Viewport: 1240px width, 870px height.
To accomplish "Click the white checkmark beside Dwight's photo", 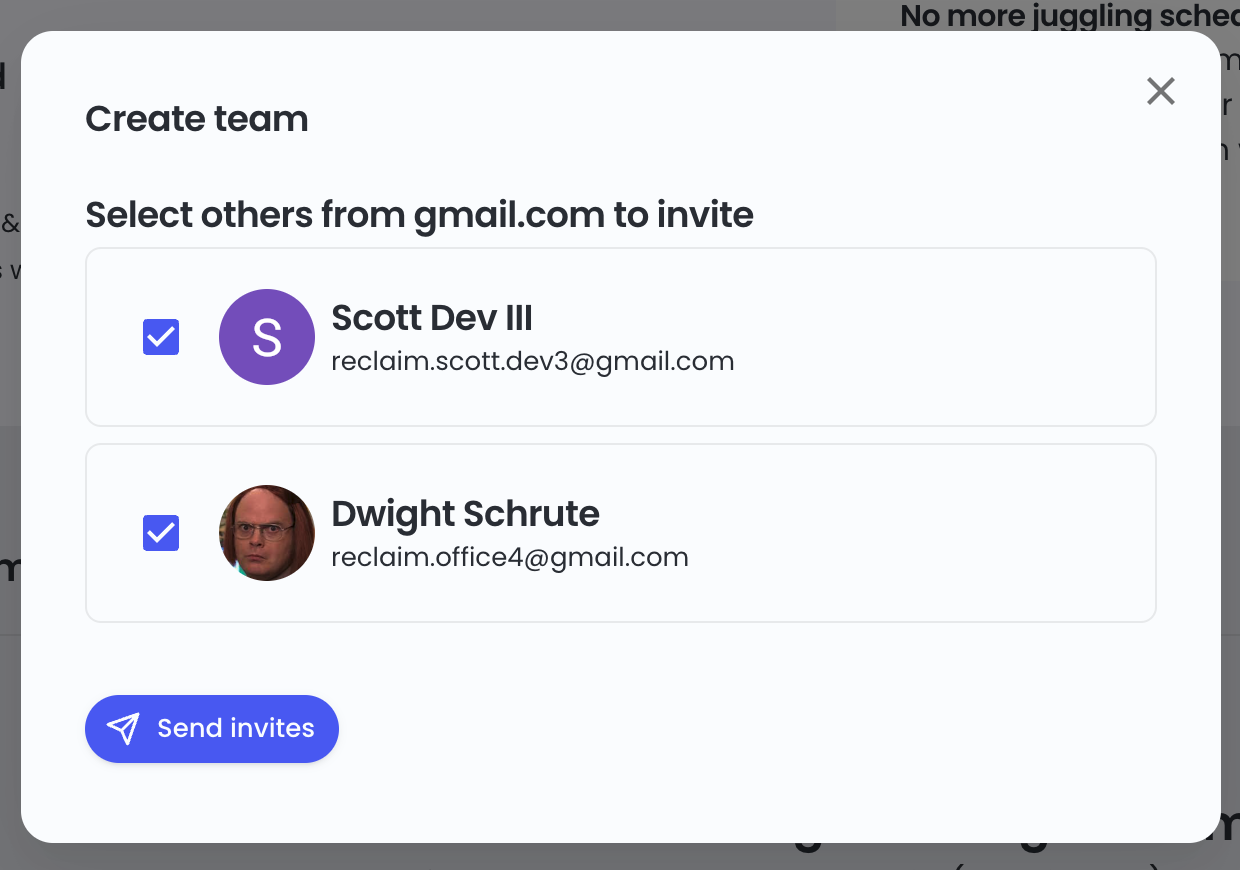I will point(161,533).
